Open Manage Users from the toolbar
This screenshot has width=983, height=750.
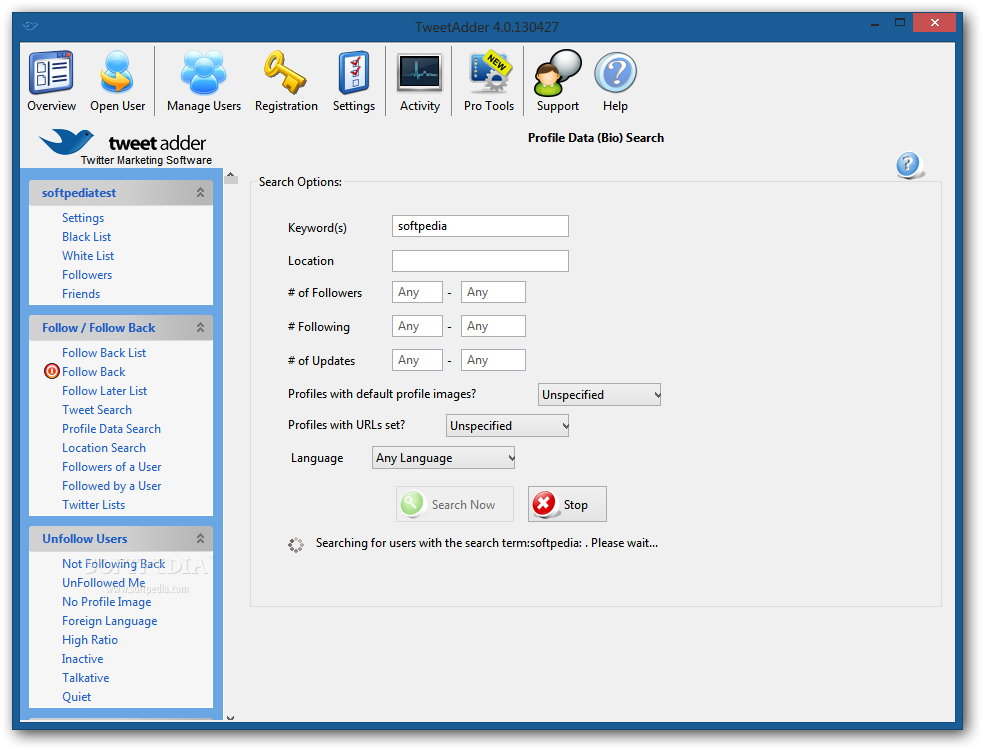(204, 81)
